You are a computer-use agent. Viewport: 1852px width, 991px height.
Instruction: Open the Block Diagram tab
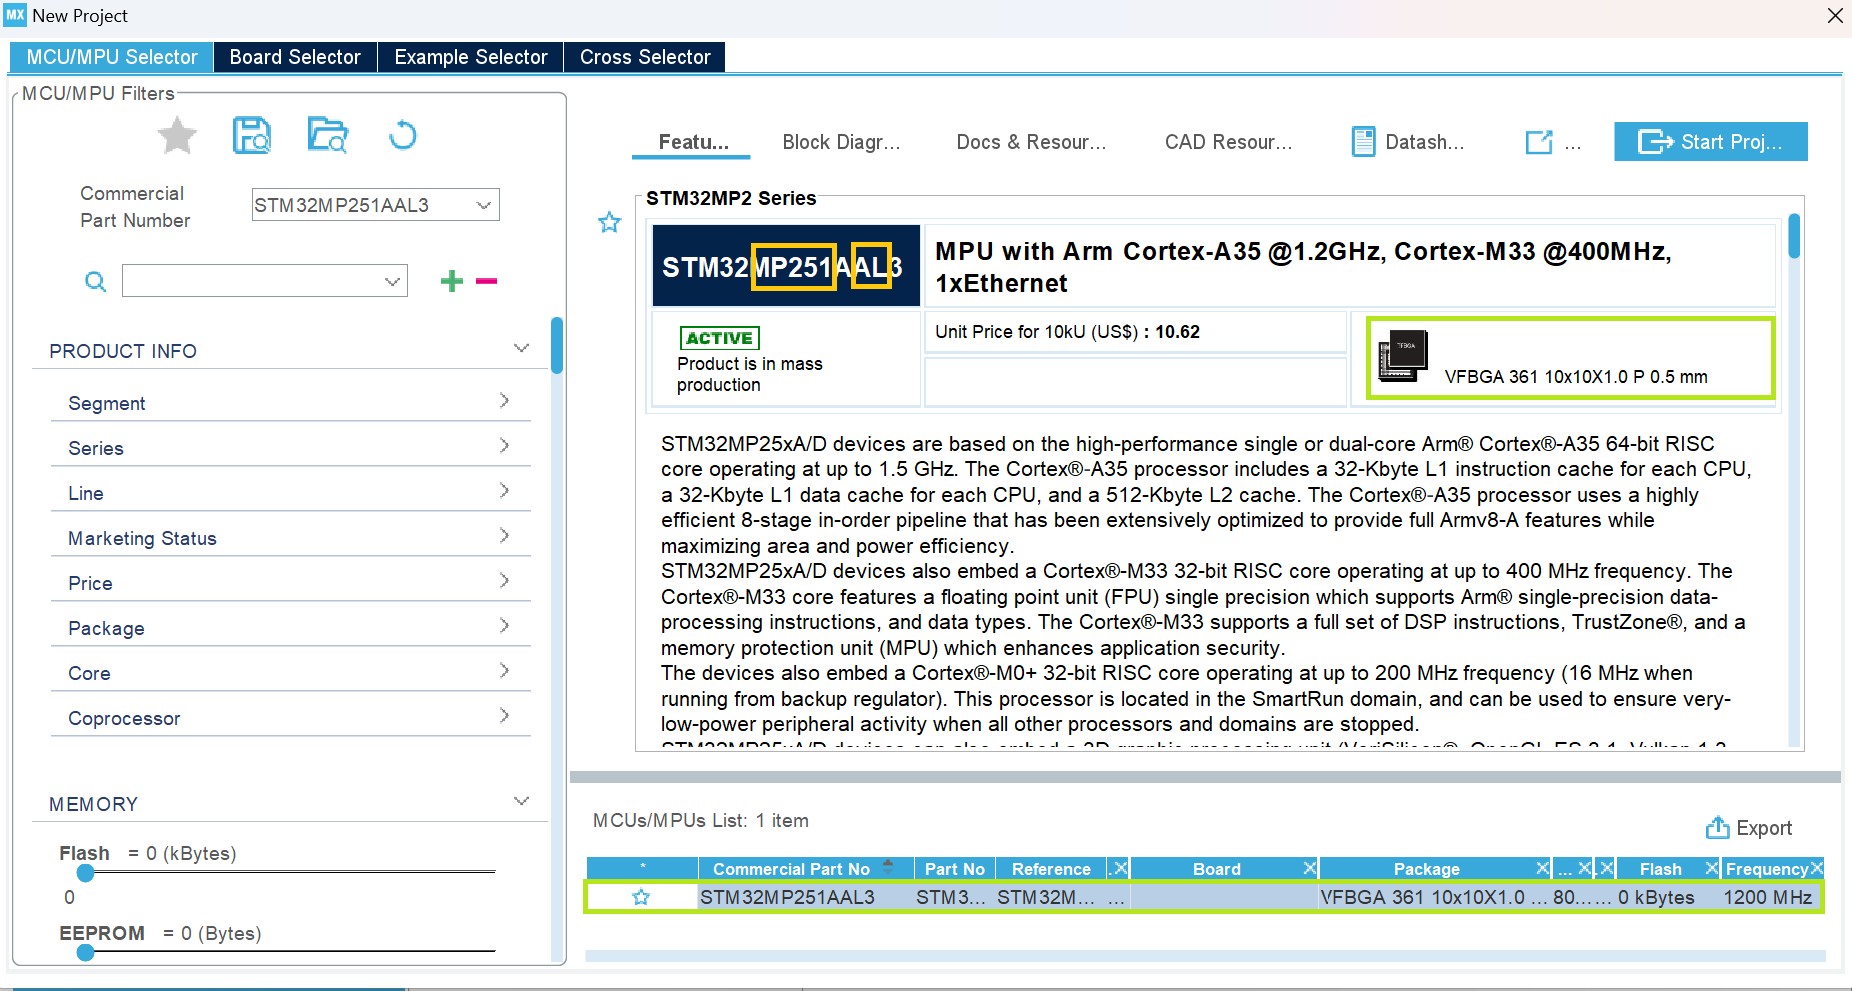[841, 142]
